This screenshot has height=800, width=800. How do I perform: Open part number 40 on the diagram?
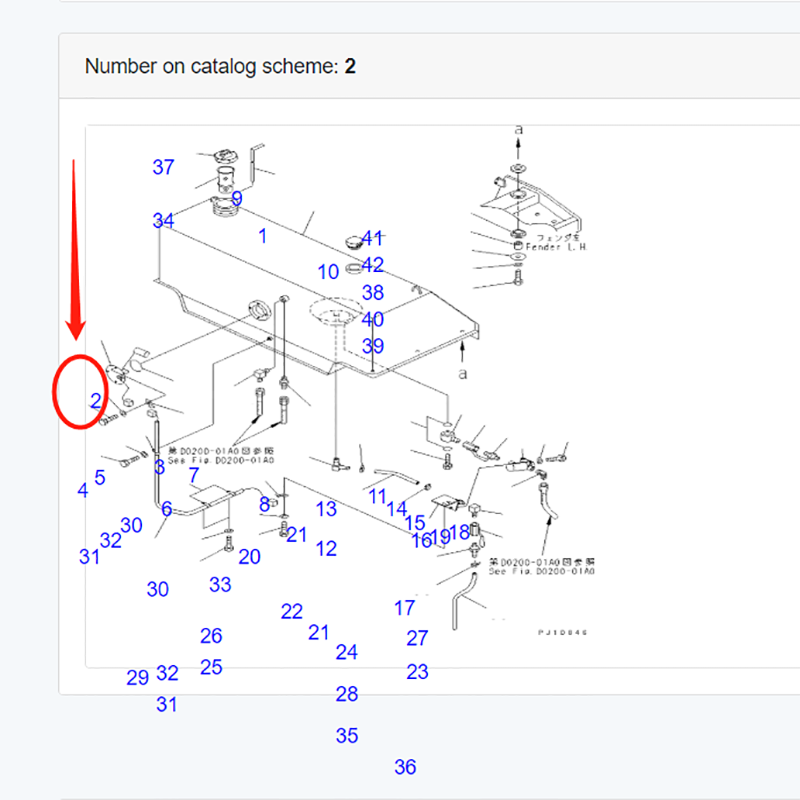click(372, 319)
